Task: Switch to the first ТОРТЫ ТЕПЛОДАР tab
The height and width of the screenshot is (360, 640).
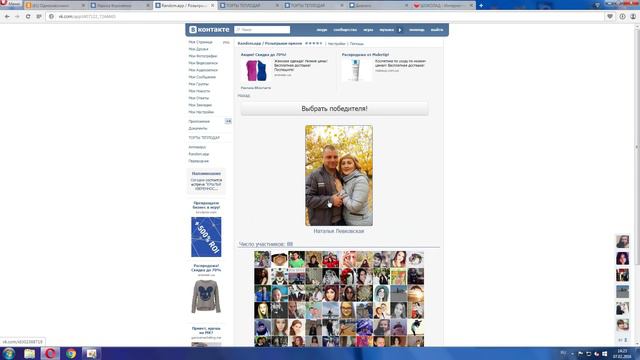Action: [250, 6]
